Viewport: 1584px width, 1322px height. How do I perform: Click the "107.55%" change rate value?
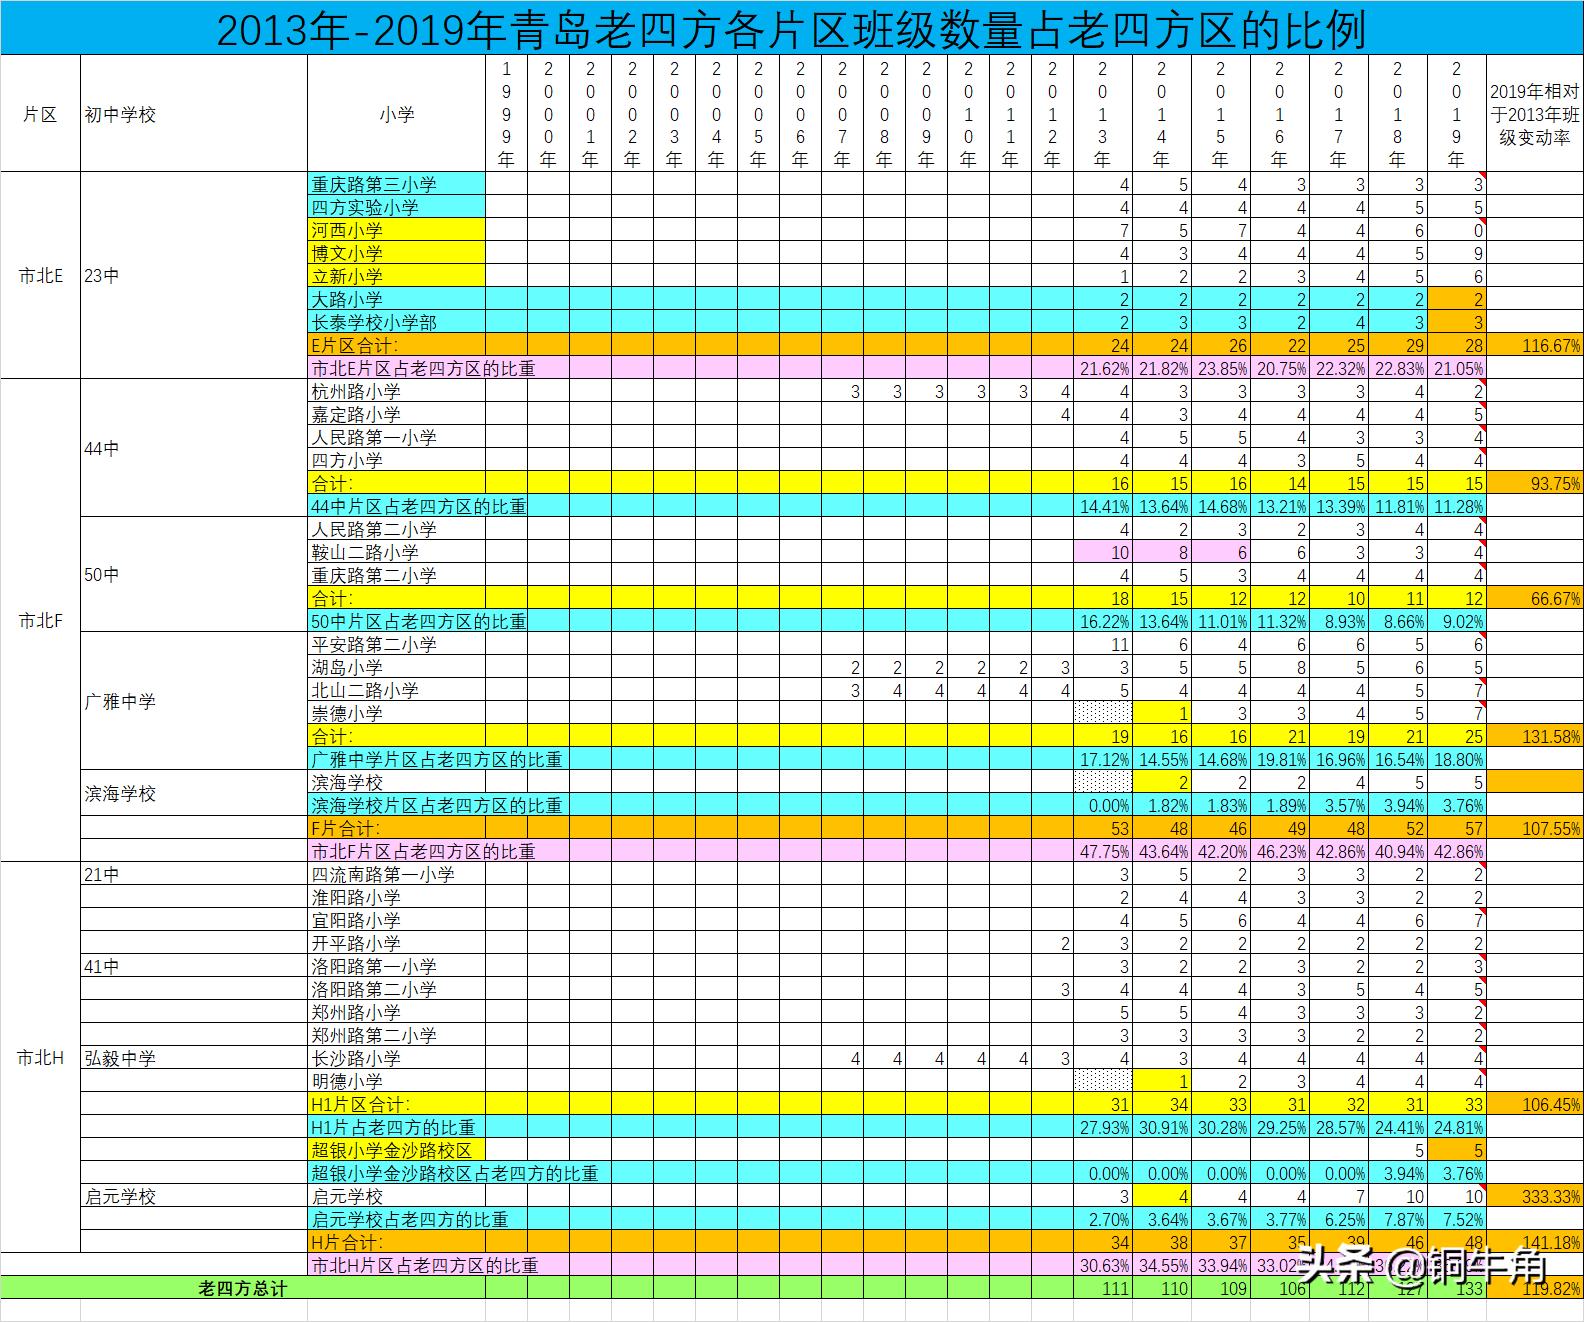(x=1535, y=828)
